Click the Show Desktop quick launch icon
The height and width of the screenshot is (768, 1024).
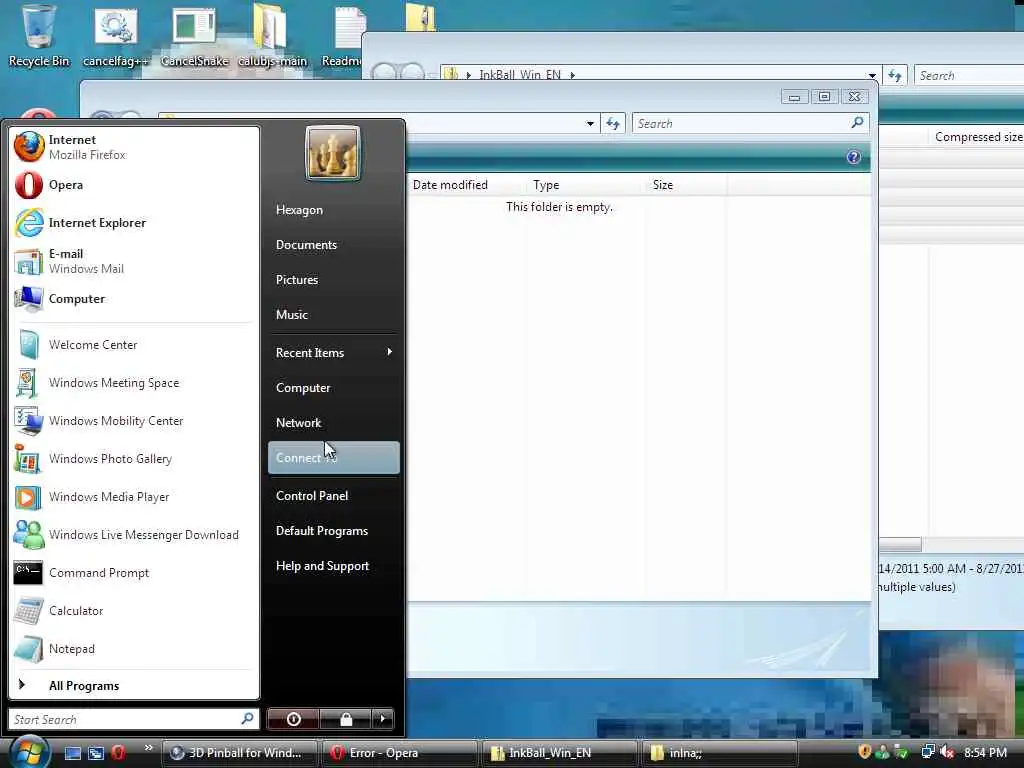72,753
